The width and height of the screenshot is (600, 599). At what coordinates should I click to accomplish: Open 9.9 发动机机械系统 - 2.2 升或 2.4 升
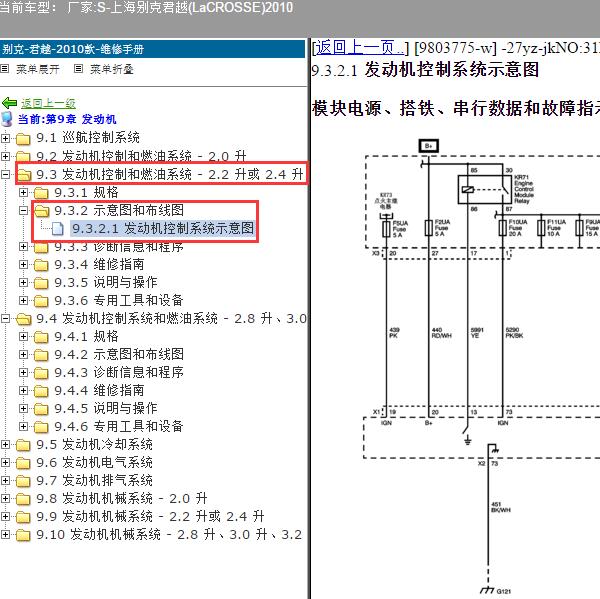[x=150, y=516]
